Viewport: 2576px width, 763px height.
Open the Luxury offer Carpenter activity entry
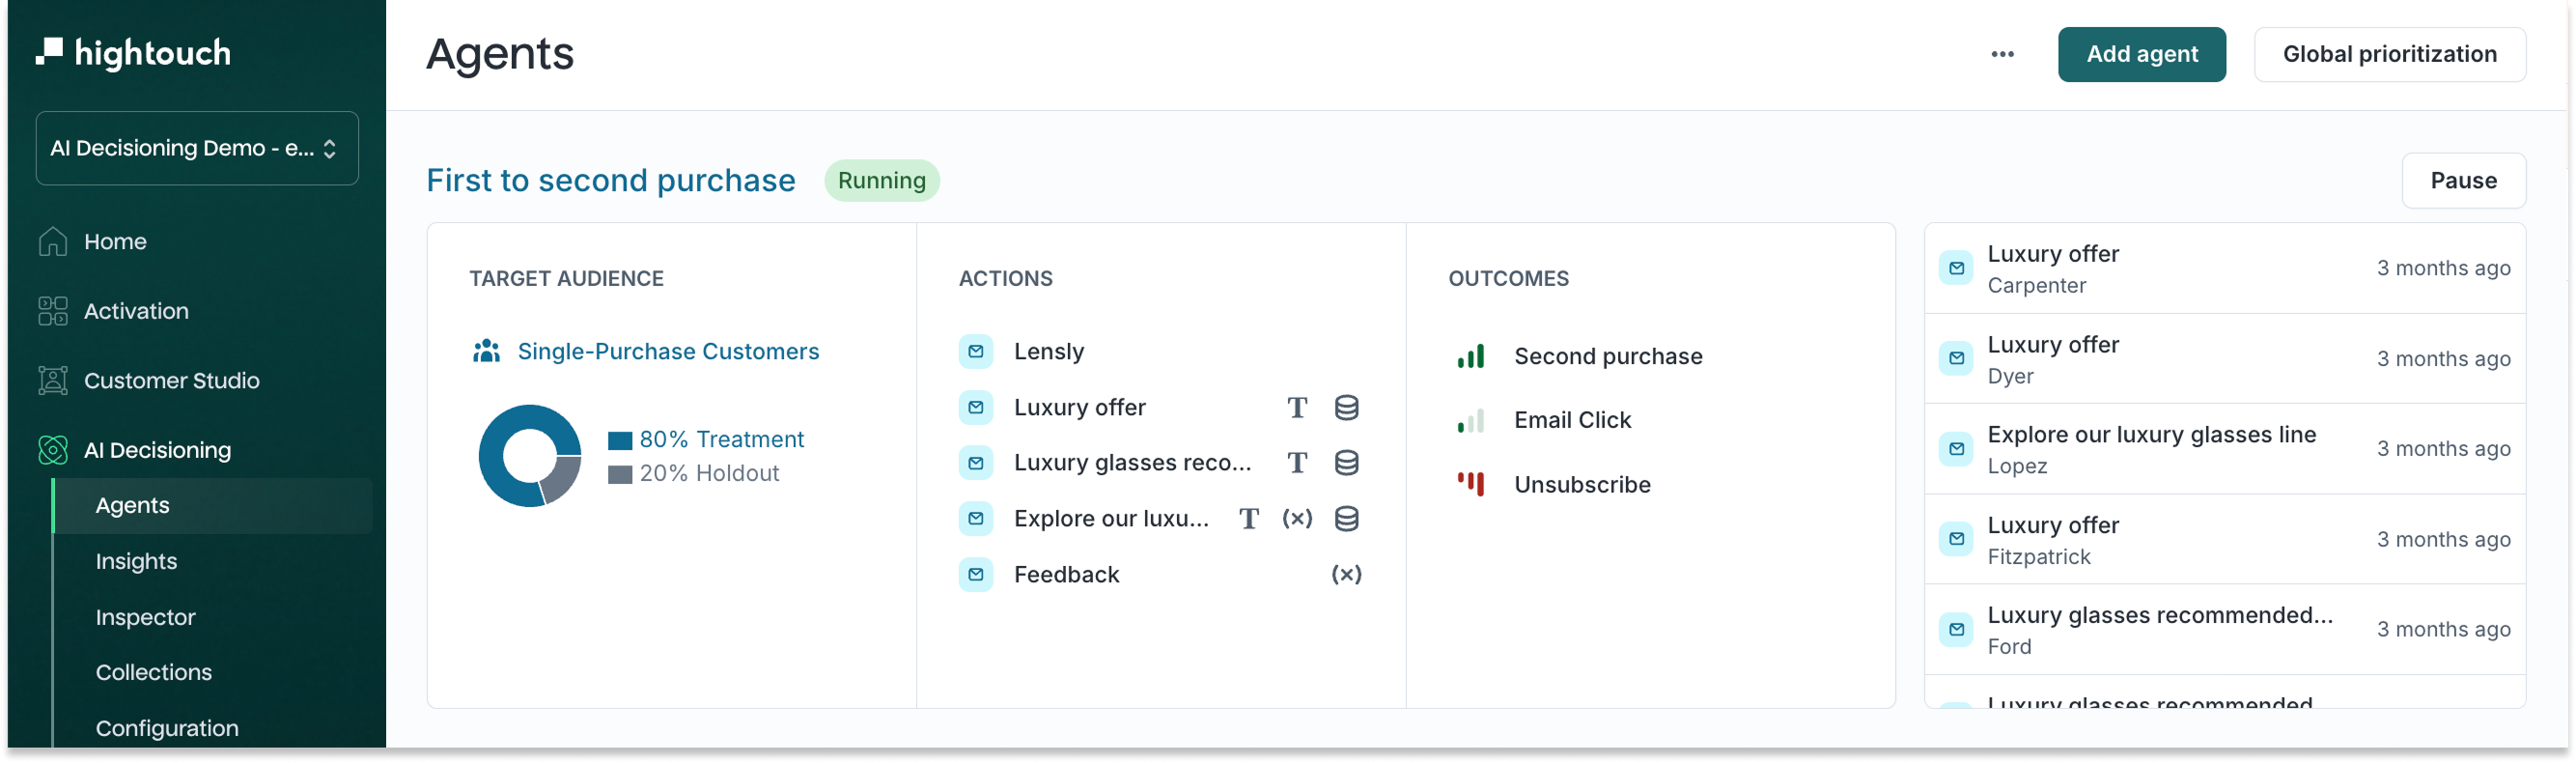(2224, 269)
